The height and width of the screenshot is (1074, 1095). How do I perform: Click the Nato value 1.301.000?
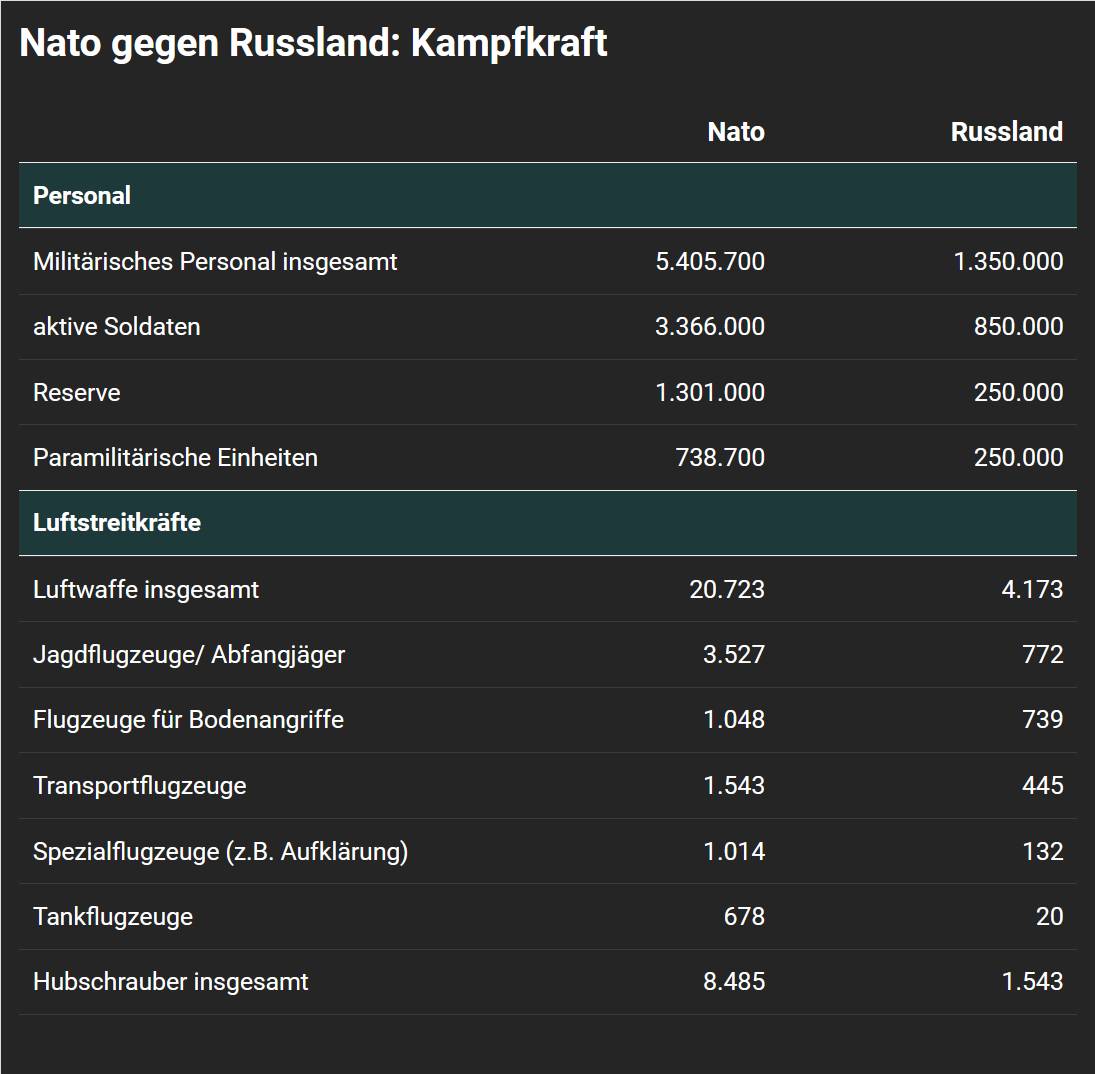coord(710,392)
